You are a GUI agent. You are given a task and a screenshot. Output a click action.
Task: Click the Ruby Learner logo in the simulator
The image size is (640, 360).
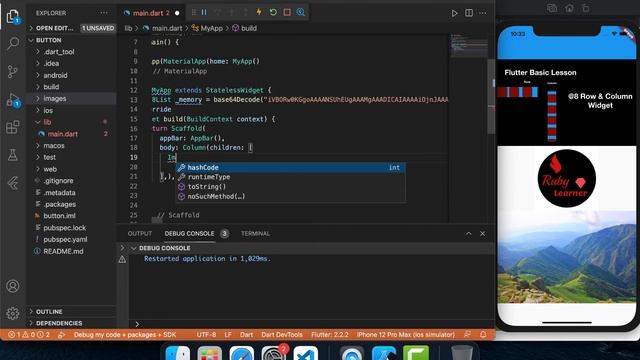point(567,178)
